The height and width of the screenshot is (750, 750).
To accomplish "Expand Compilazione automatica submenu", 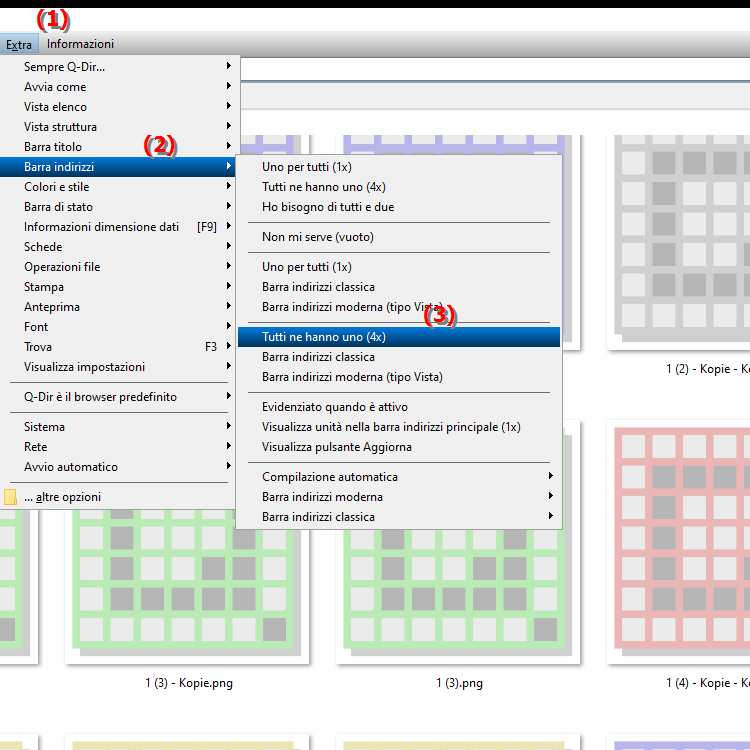I will (398, 477).
